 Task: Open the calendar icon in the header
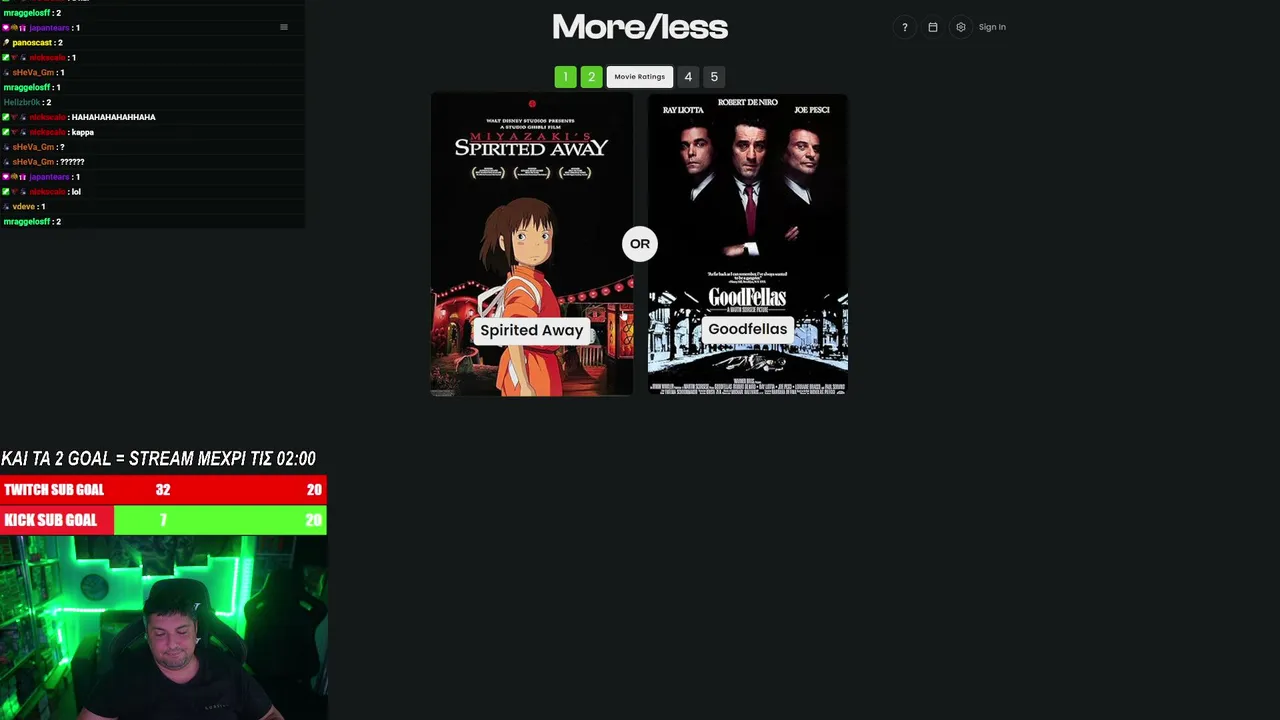point(933,27)
